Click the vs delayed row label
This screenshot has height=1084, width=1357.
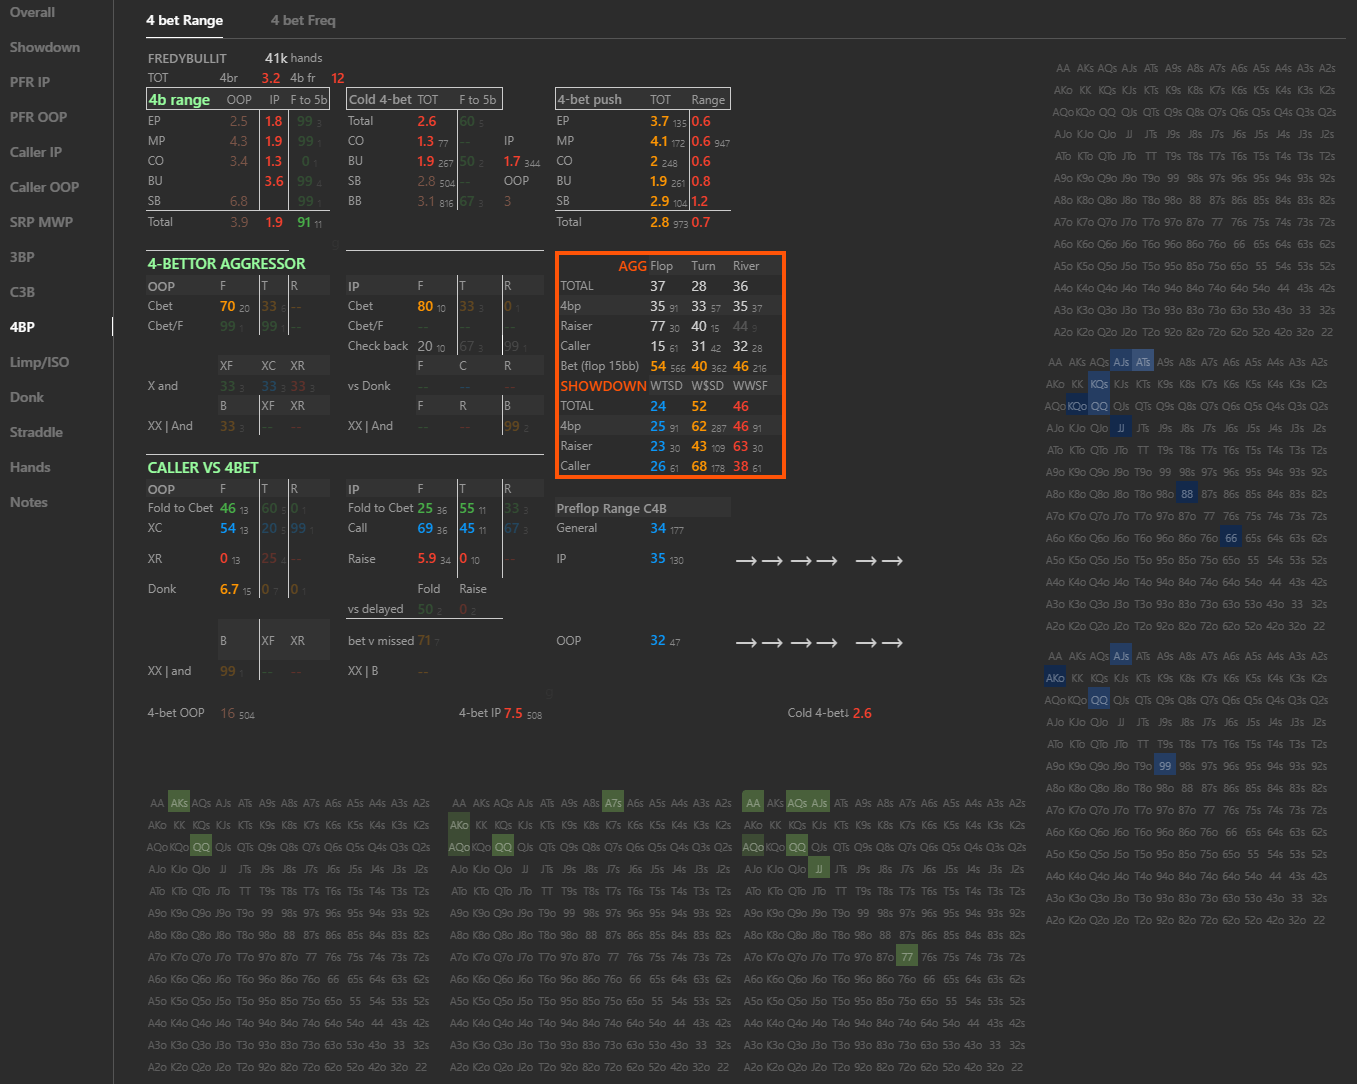coord(376,609)
